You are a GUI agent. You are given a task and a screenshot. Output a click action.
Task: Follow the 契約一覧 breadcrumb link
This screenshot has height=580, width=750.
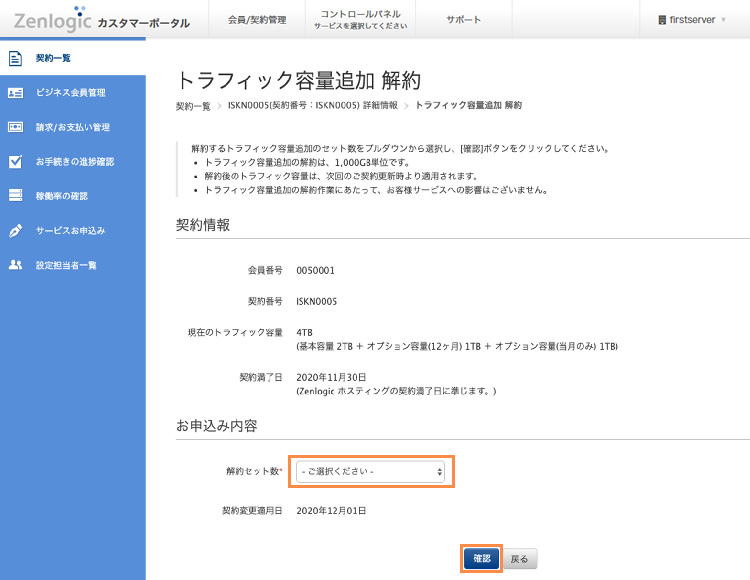click(193, 105)
